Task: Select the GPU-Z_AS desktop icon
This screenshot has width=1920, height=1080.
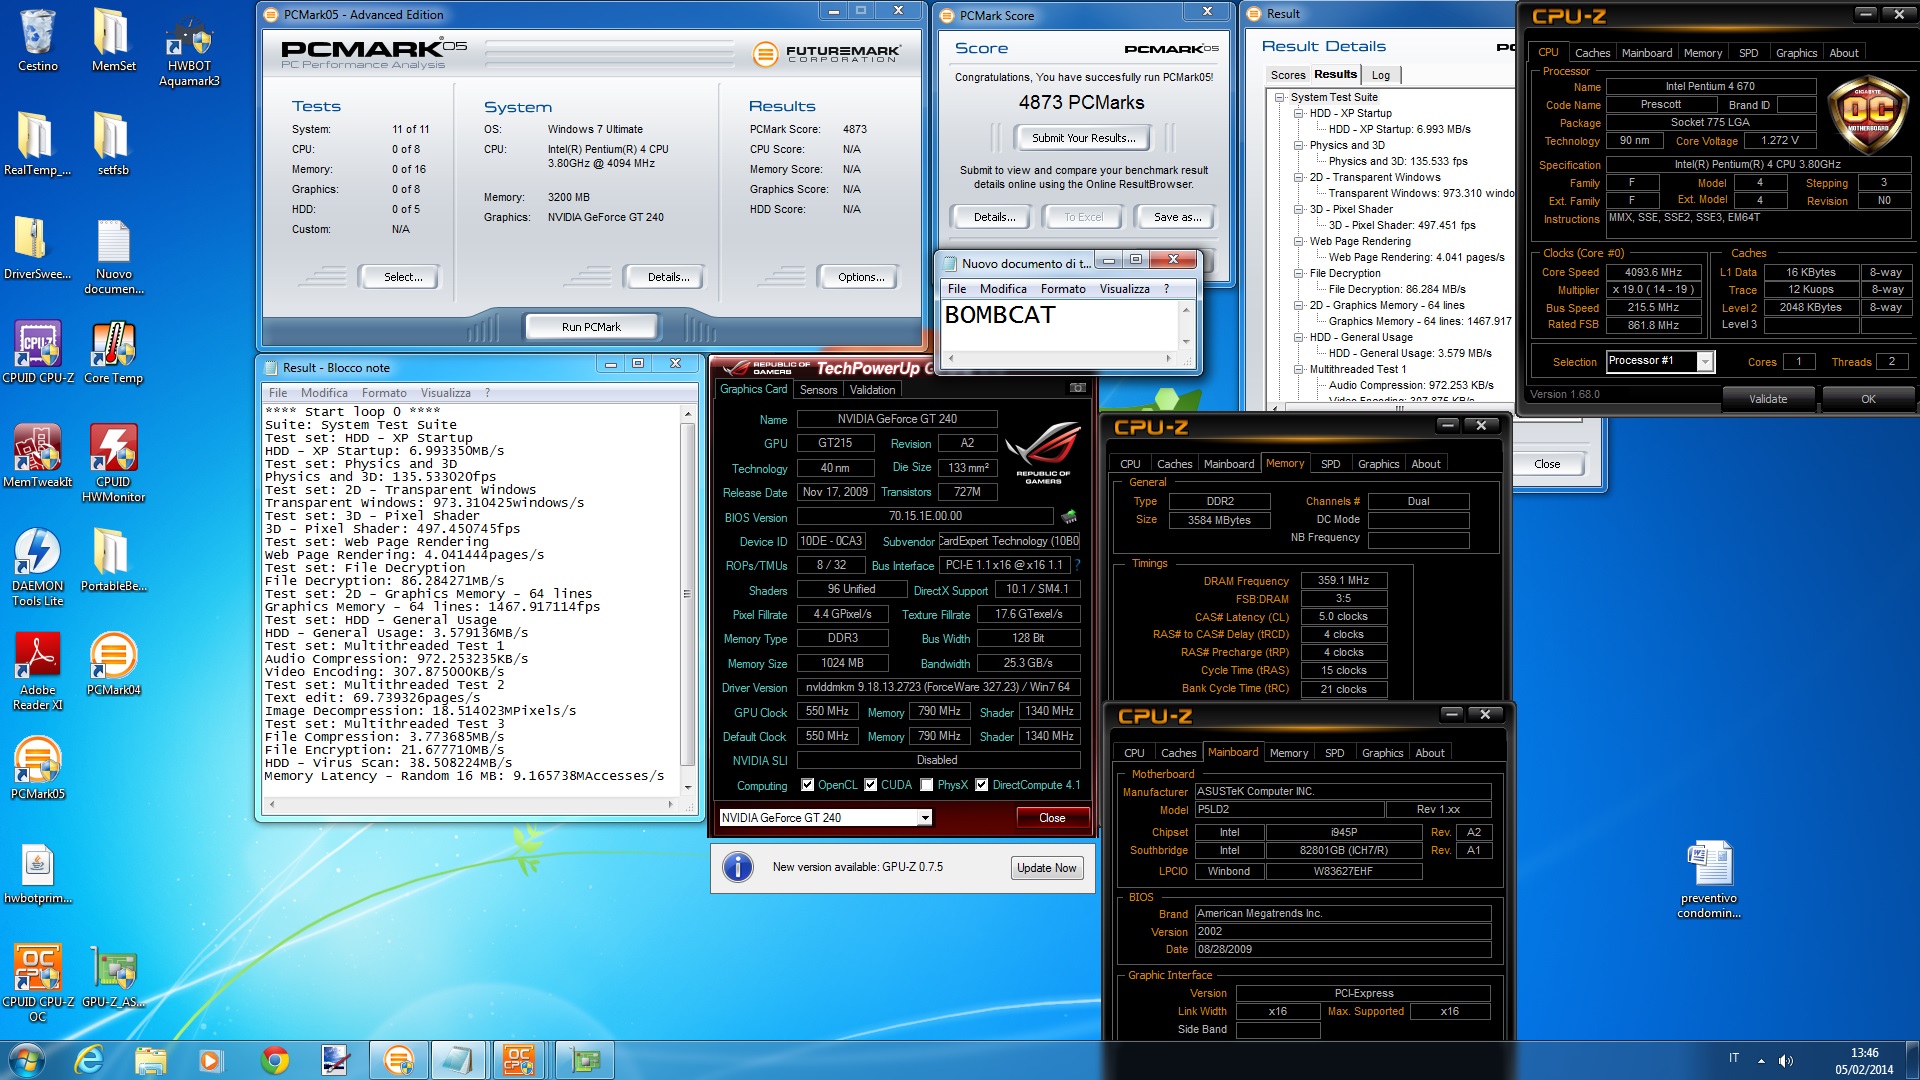Action: [x=113, y=977]
